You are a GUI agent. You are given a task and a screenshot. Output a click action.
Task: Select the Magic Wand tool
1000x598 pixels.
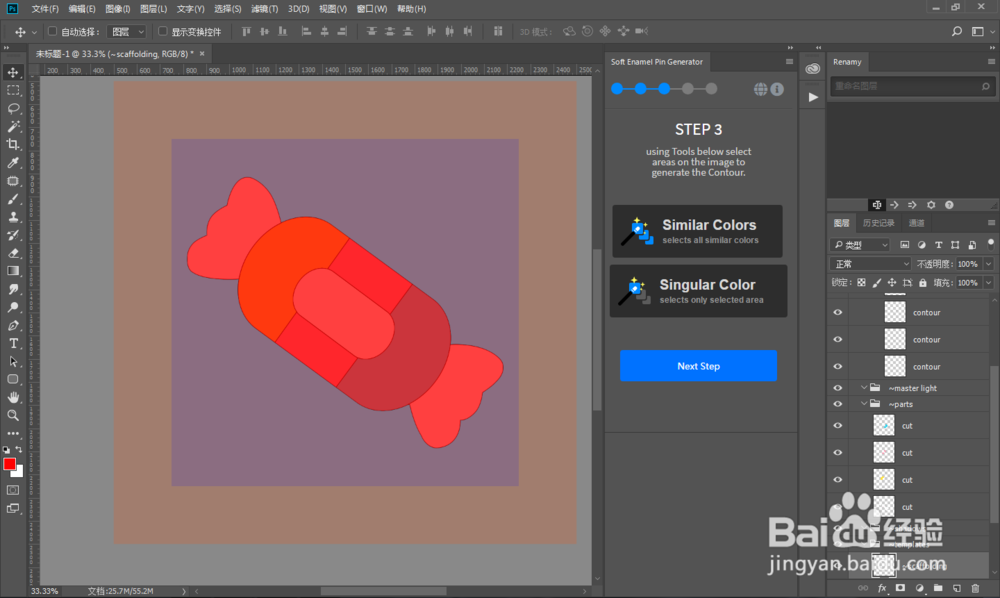tap(13, 126)
